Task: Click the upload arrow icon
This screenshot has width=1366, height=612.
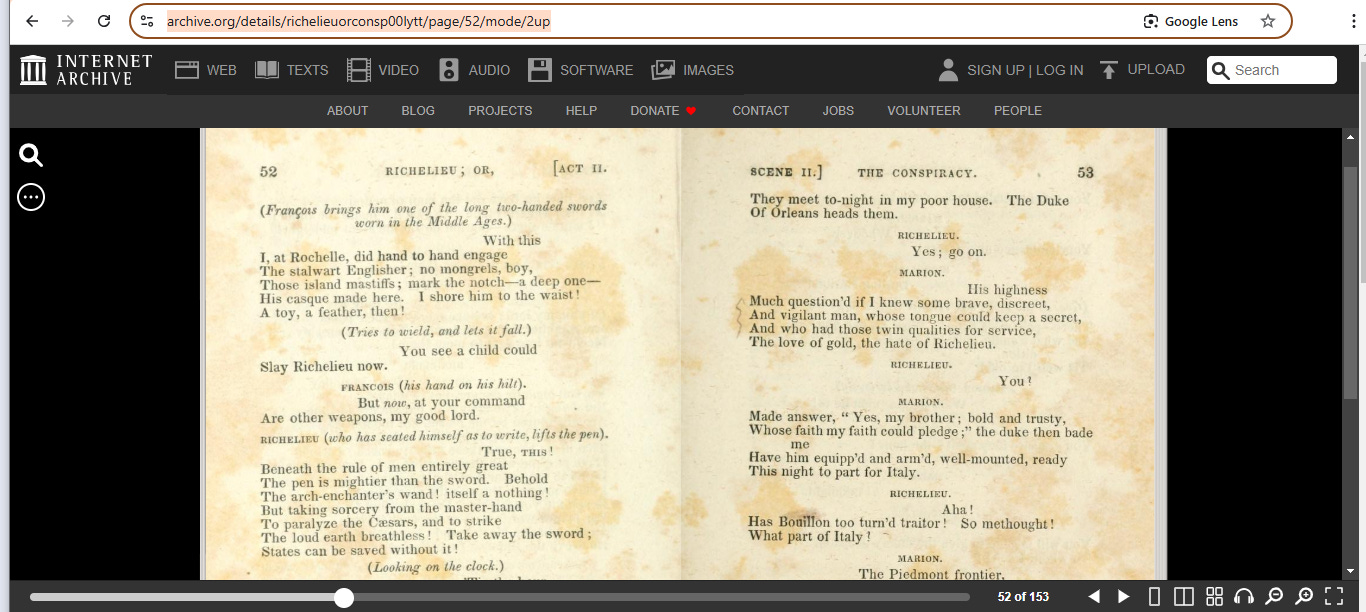Action: click(x=1108, y=70)
